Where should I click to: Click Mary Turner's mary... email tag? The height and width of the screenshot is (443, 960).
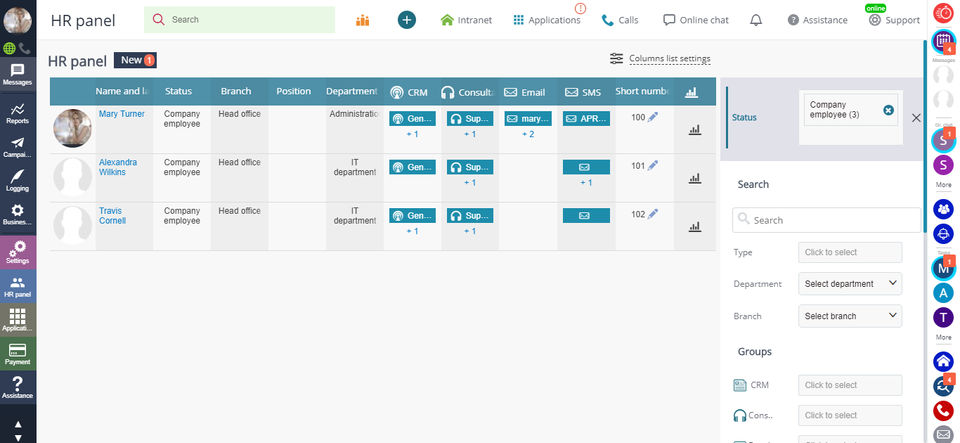(x=528, y=119)
